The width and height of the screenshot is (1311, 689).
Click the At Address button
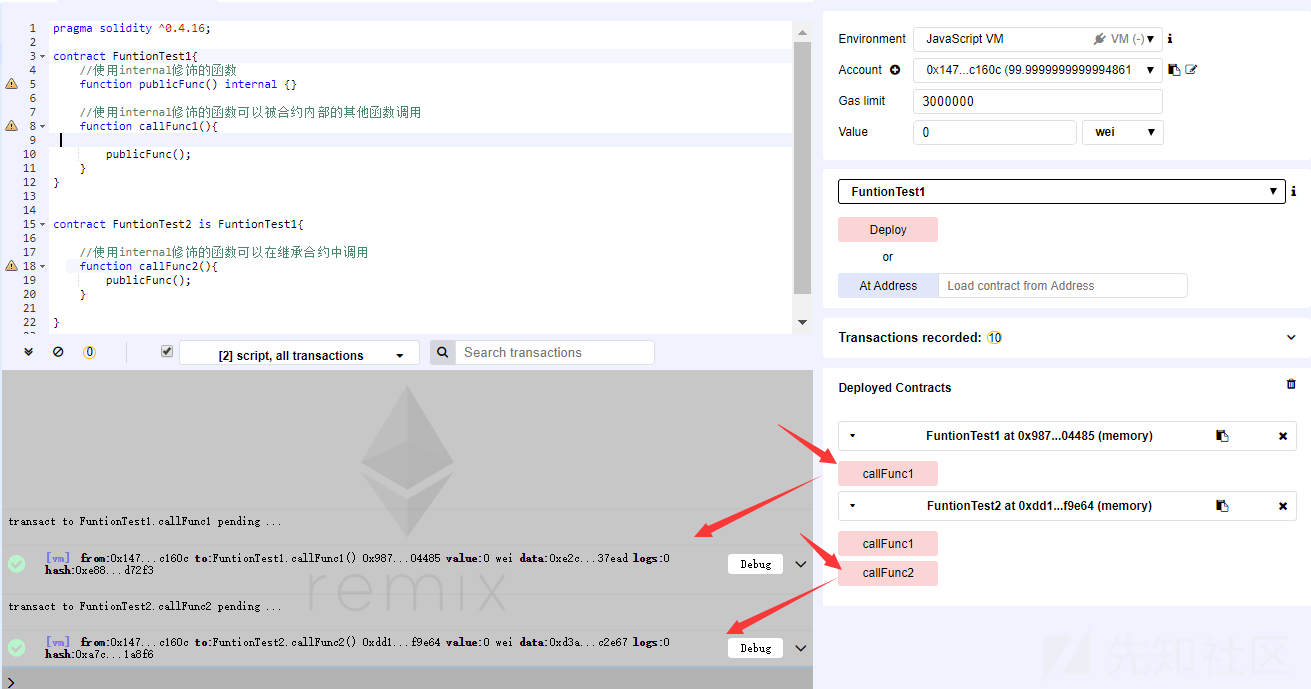coord(888,286)
